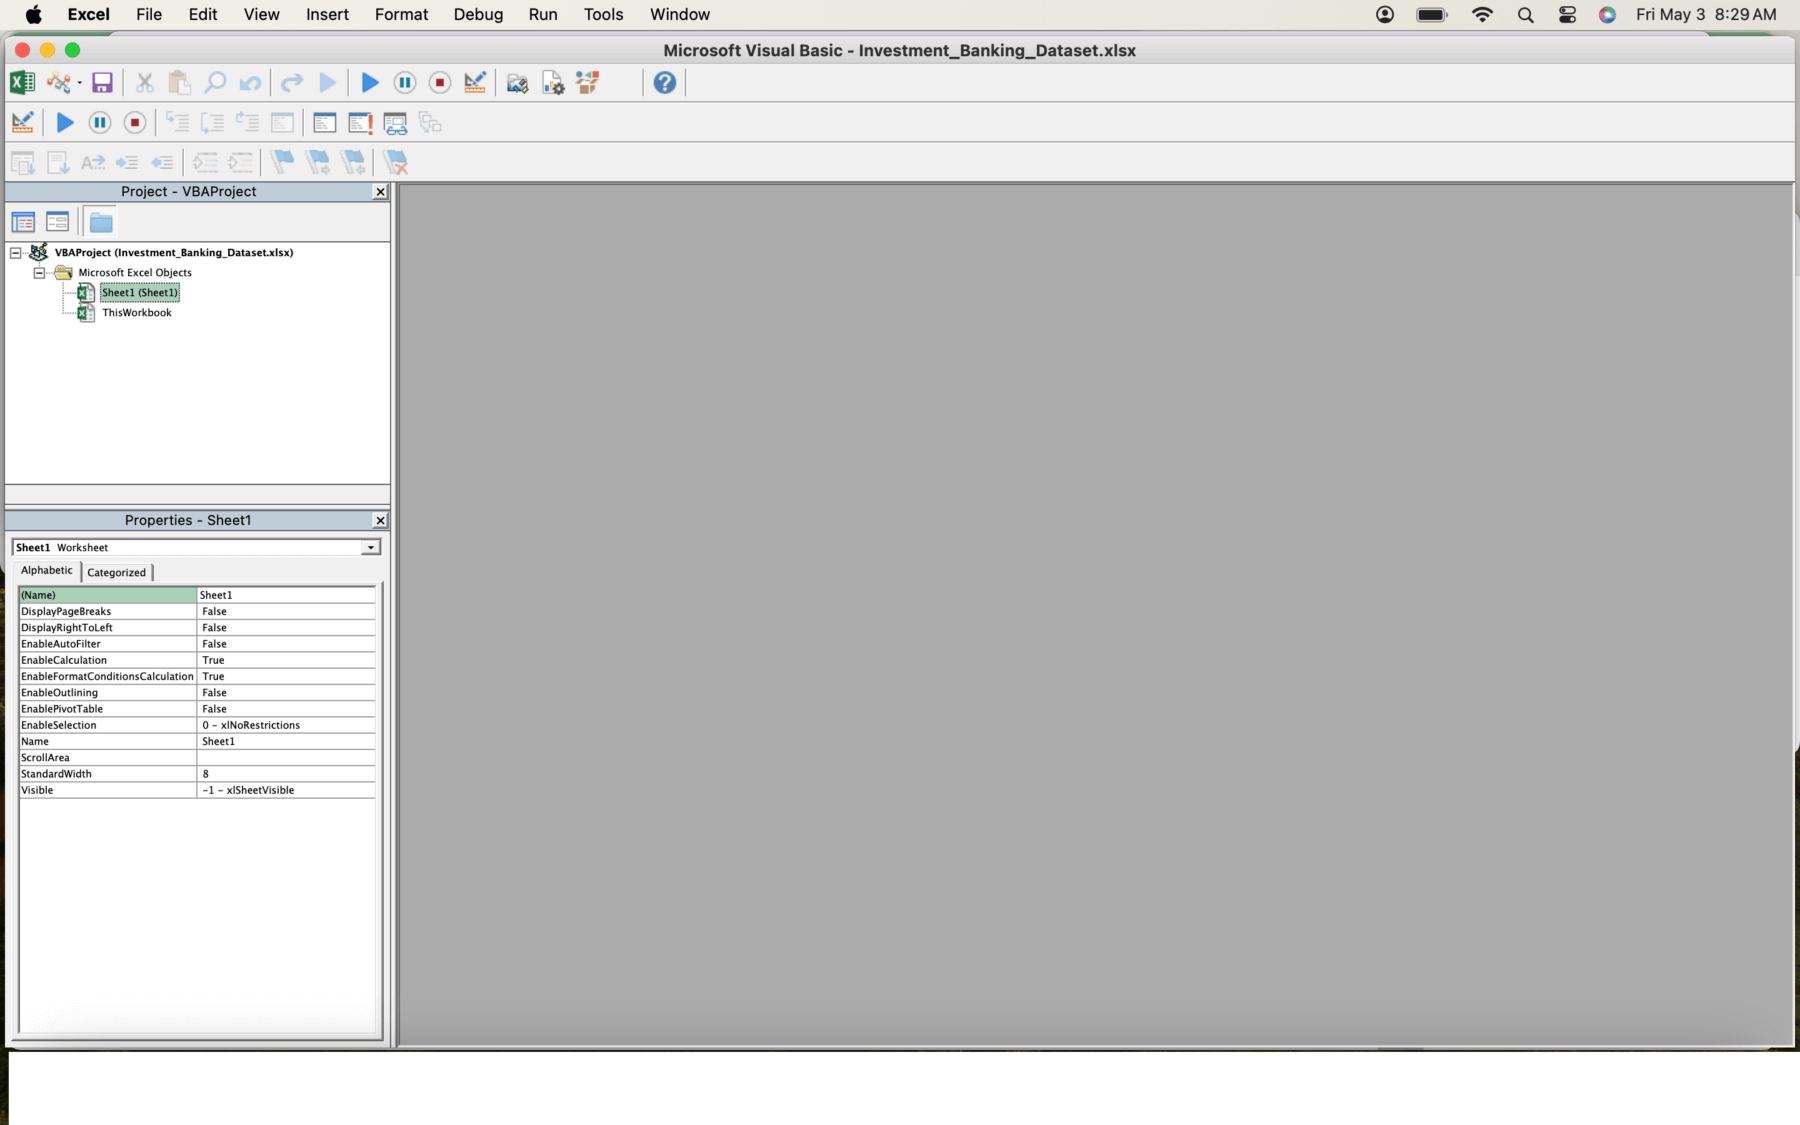This screenshot has height=1125, width=1800.
Task: Click the blue Help question mark icon
Action: (665, 83)
